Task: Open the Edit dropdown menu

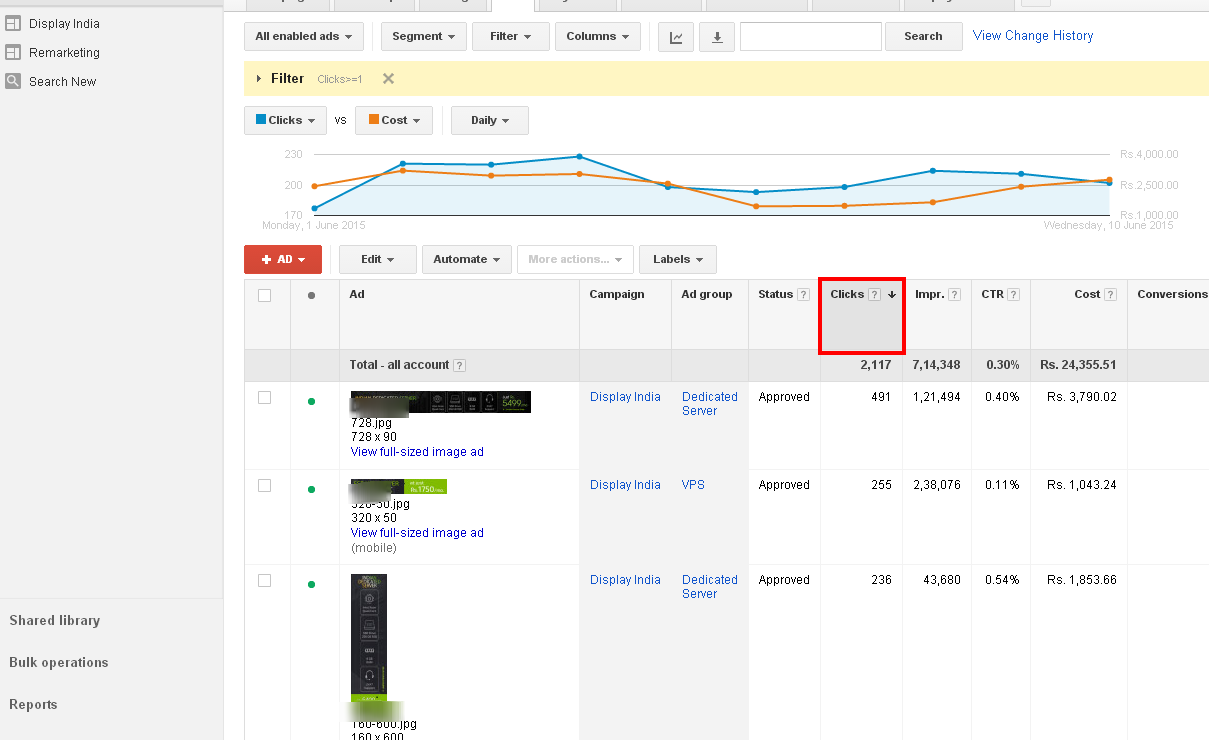Action: click(377, 259)
